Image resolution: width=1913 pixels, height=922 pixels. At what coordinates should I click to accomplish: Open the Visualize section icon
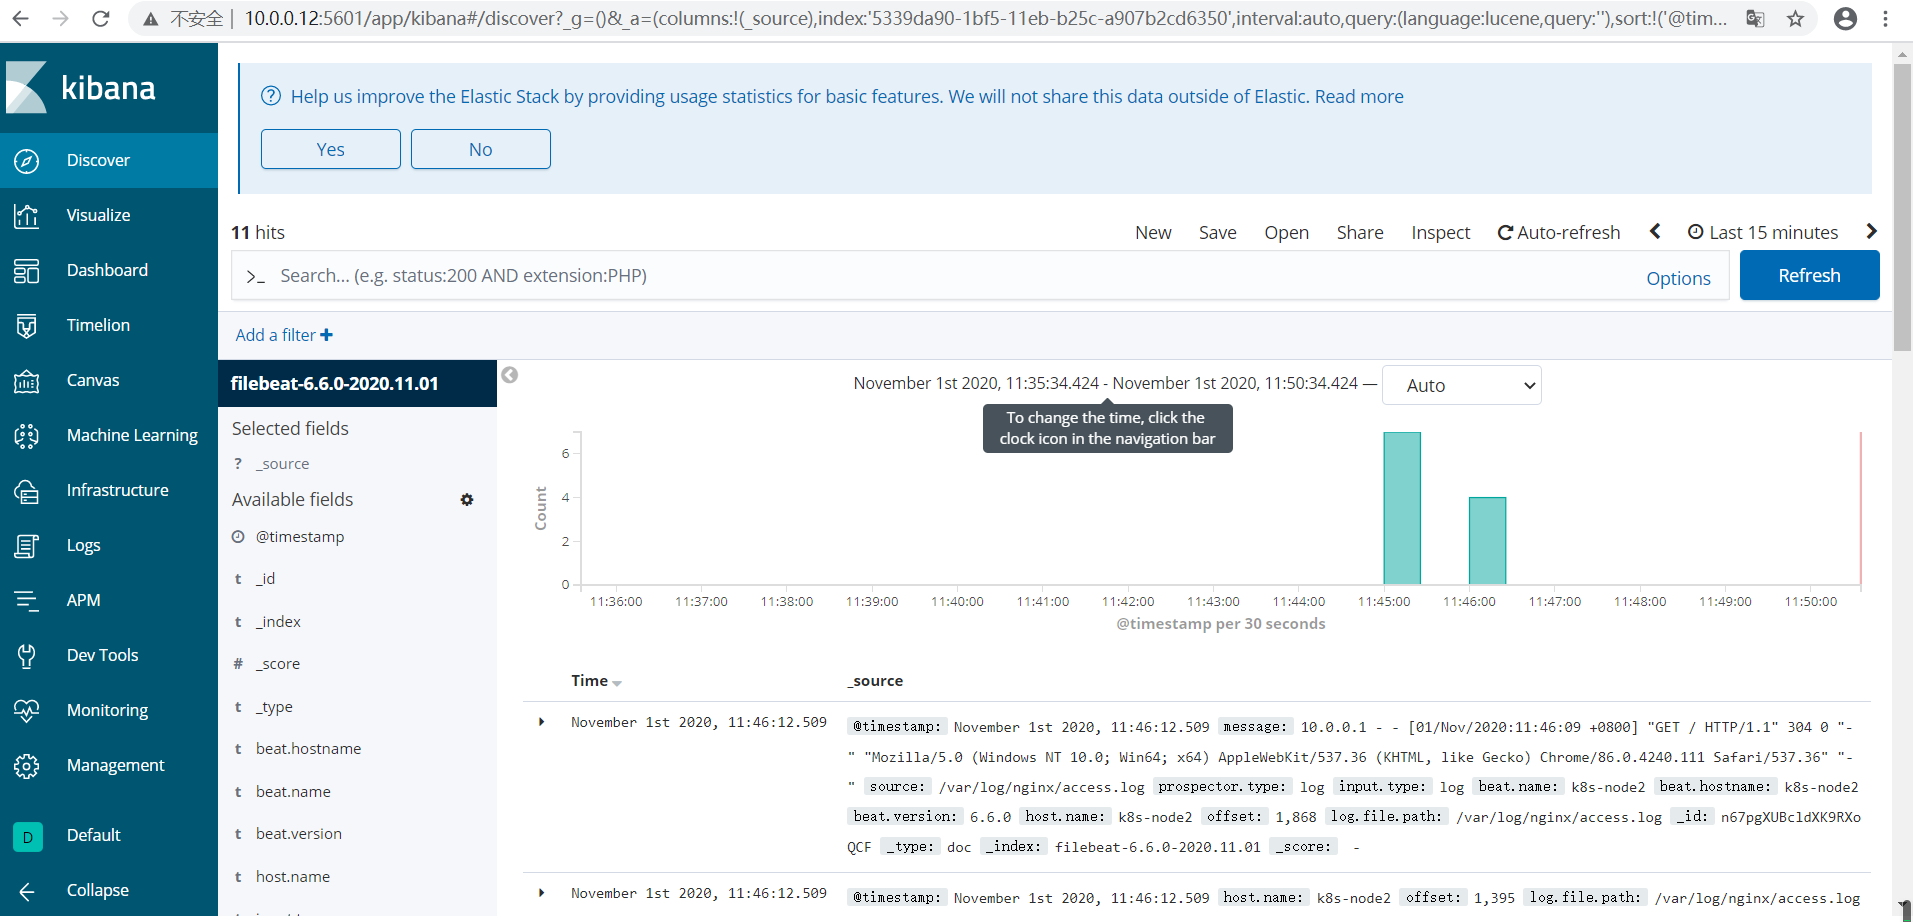(x=27, y=215)
